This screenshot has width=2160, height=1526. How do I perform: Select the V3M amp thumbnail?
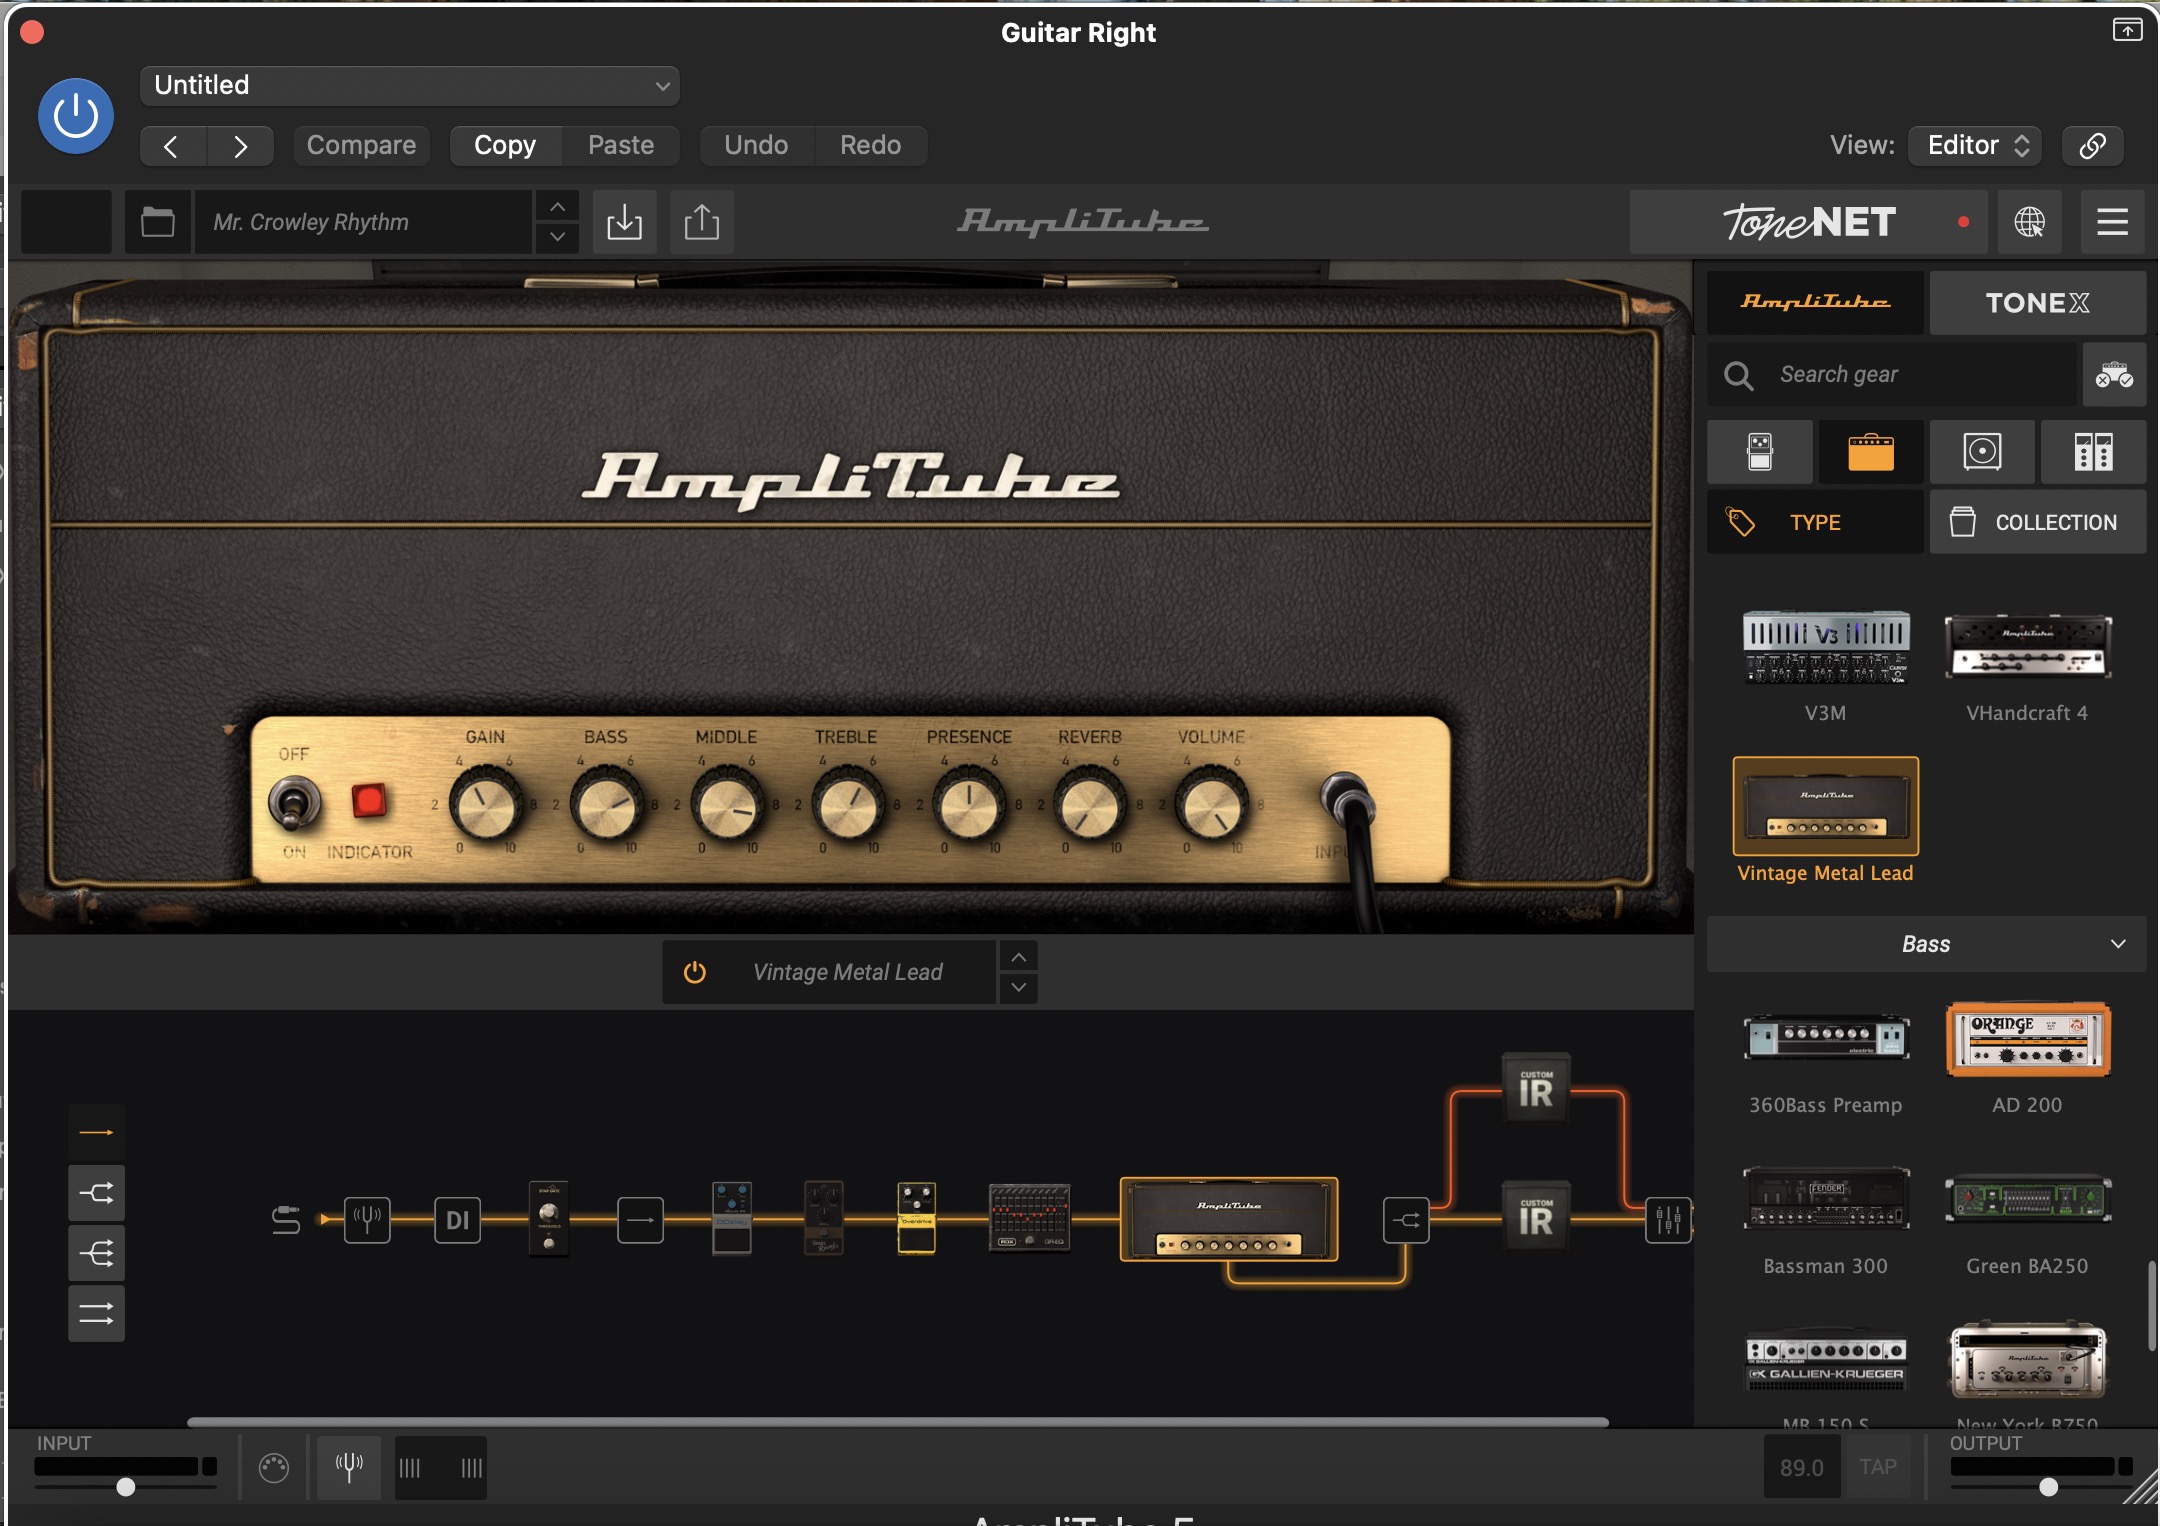[x=1826, y=647]
